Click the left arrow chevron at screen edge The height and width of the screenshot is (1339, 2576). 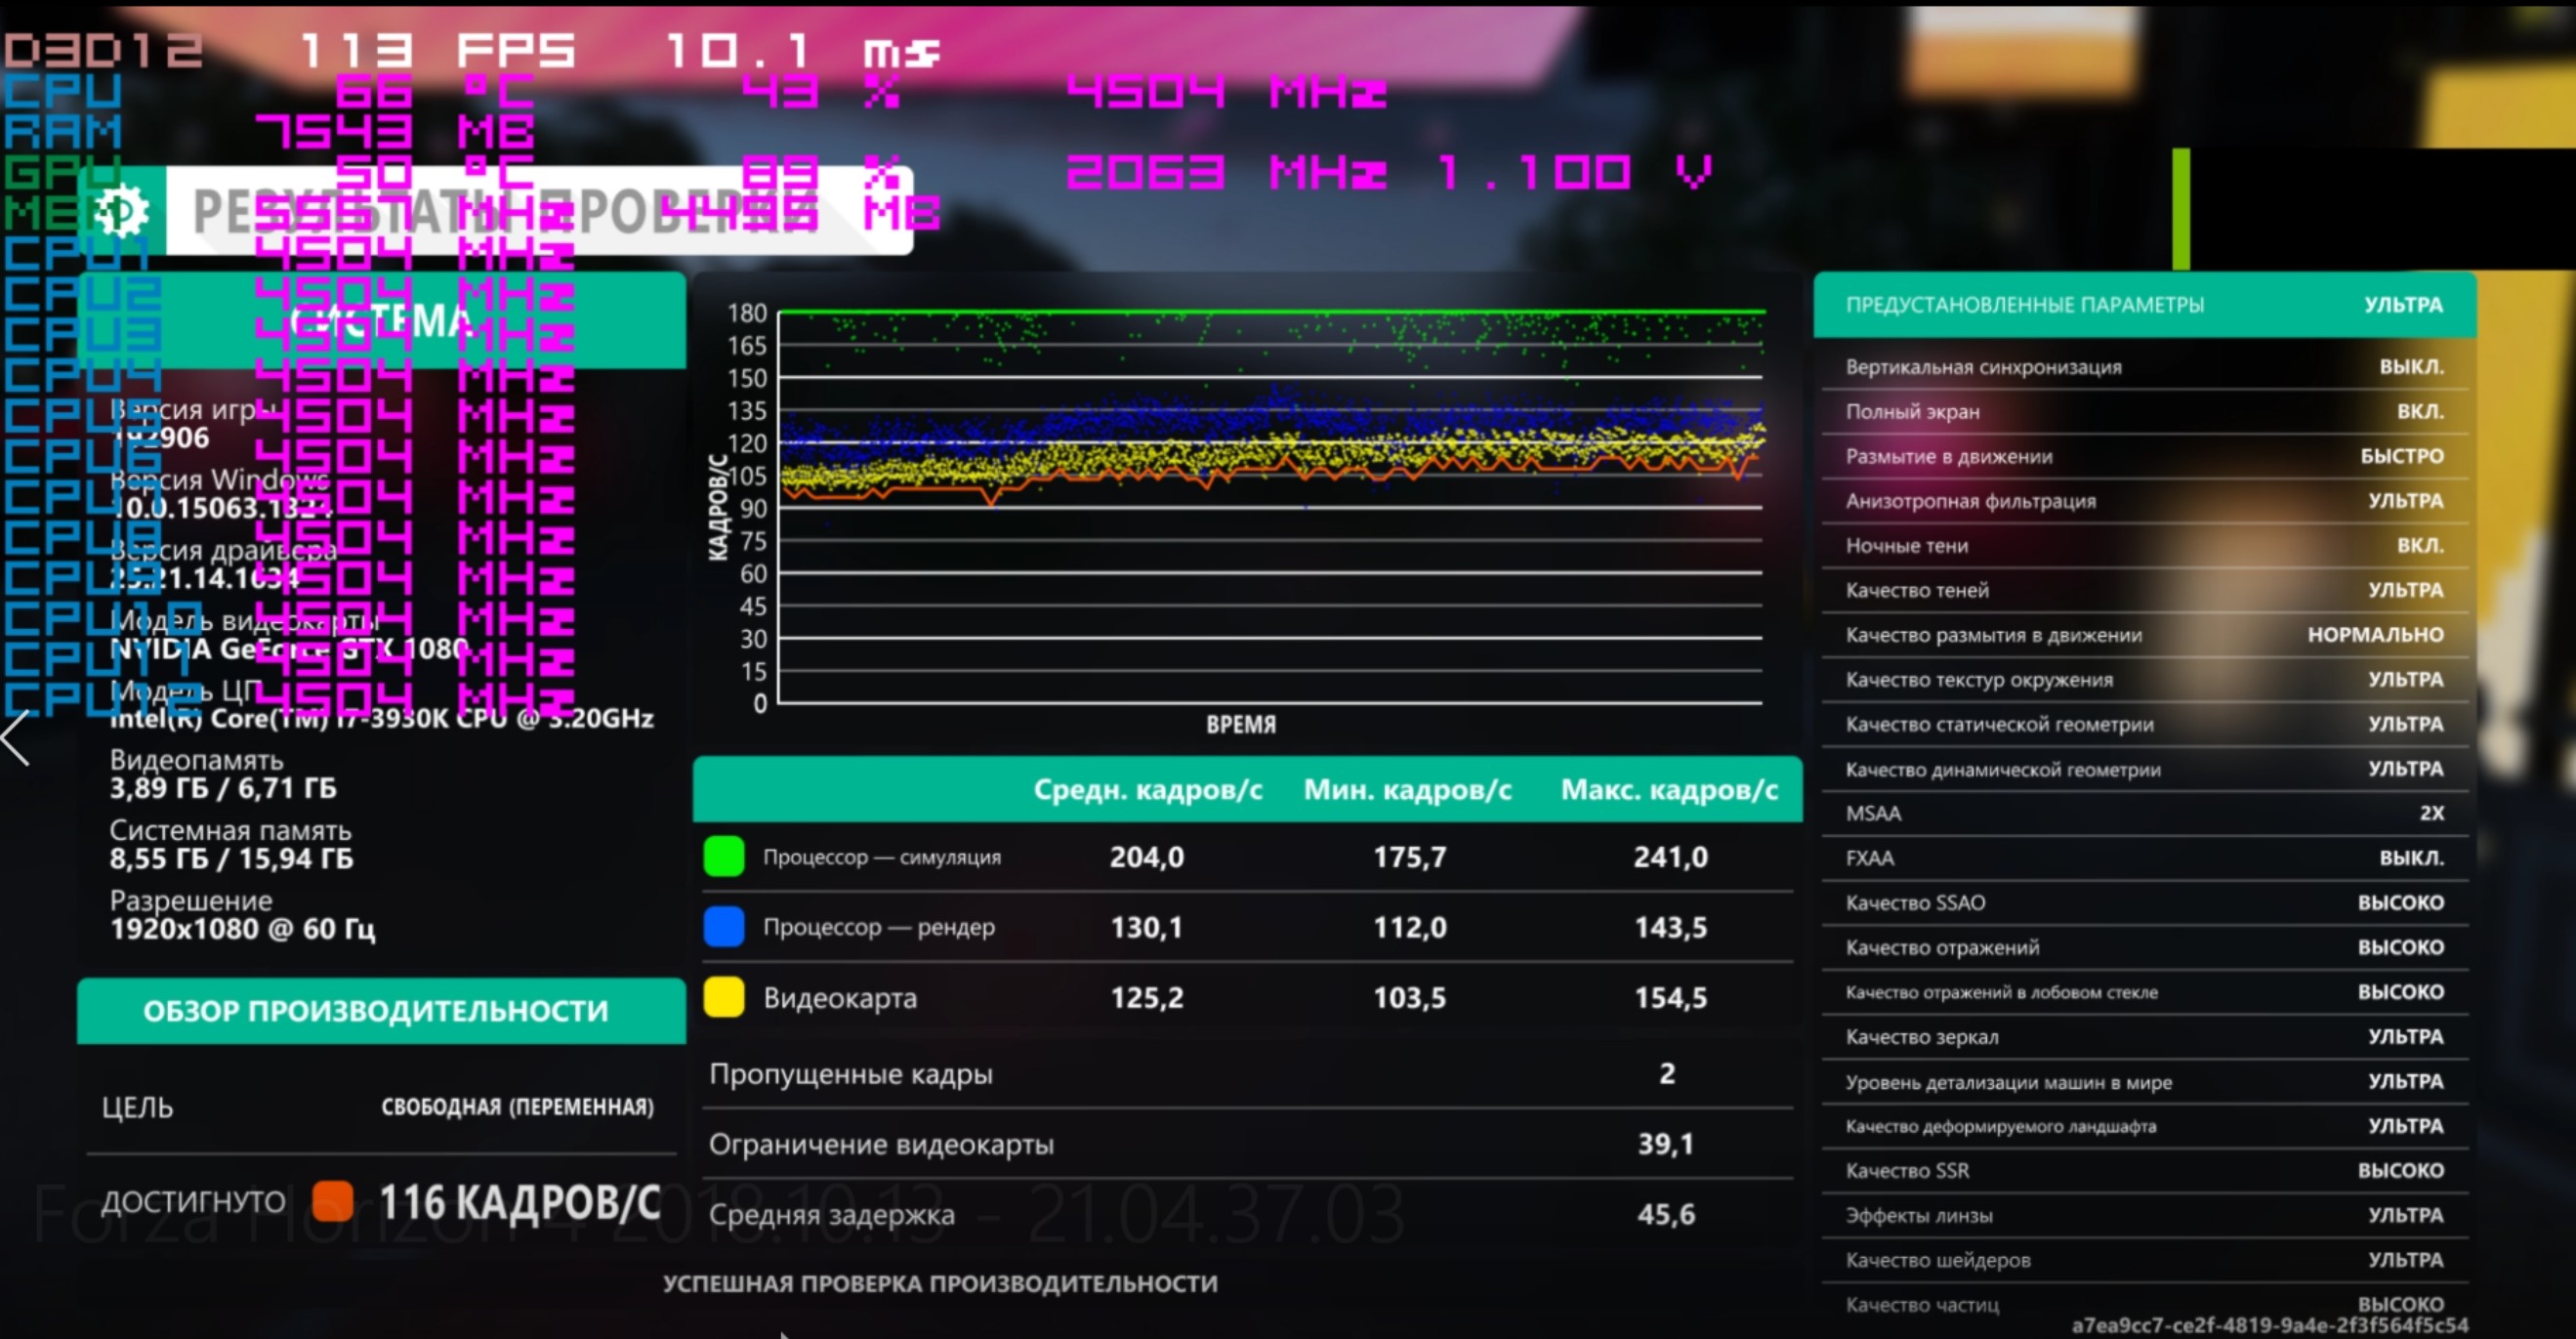[16, 738]
